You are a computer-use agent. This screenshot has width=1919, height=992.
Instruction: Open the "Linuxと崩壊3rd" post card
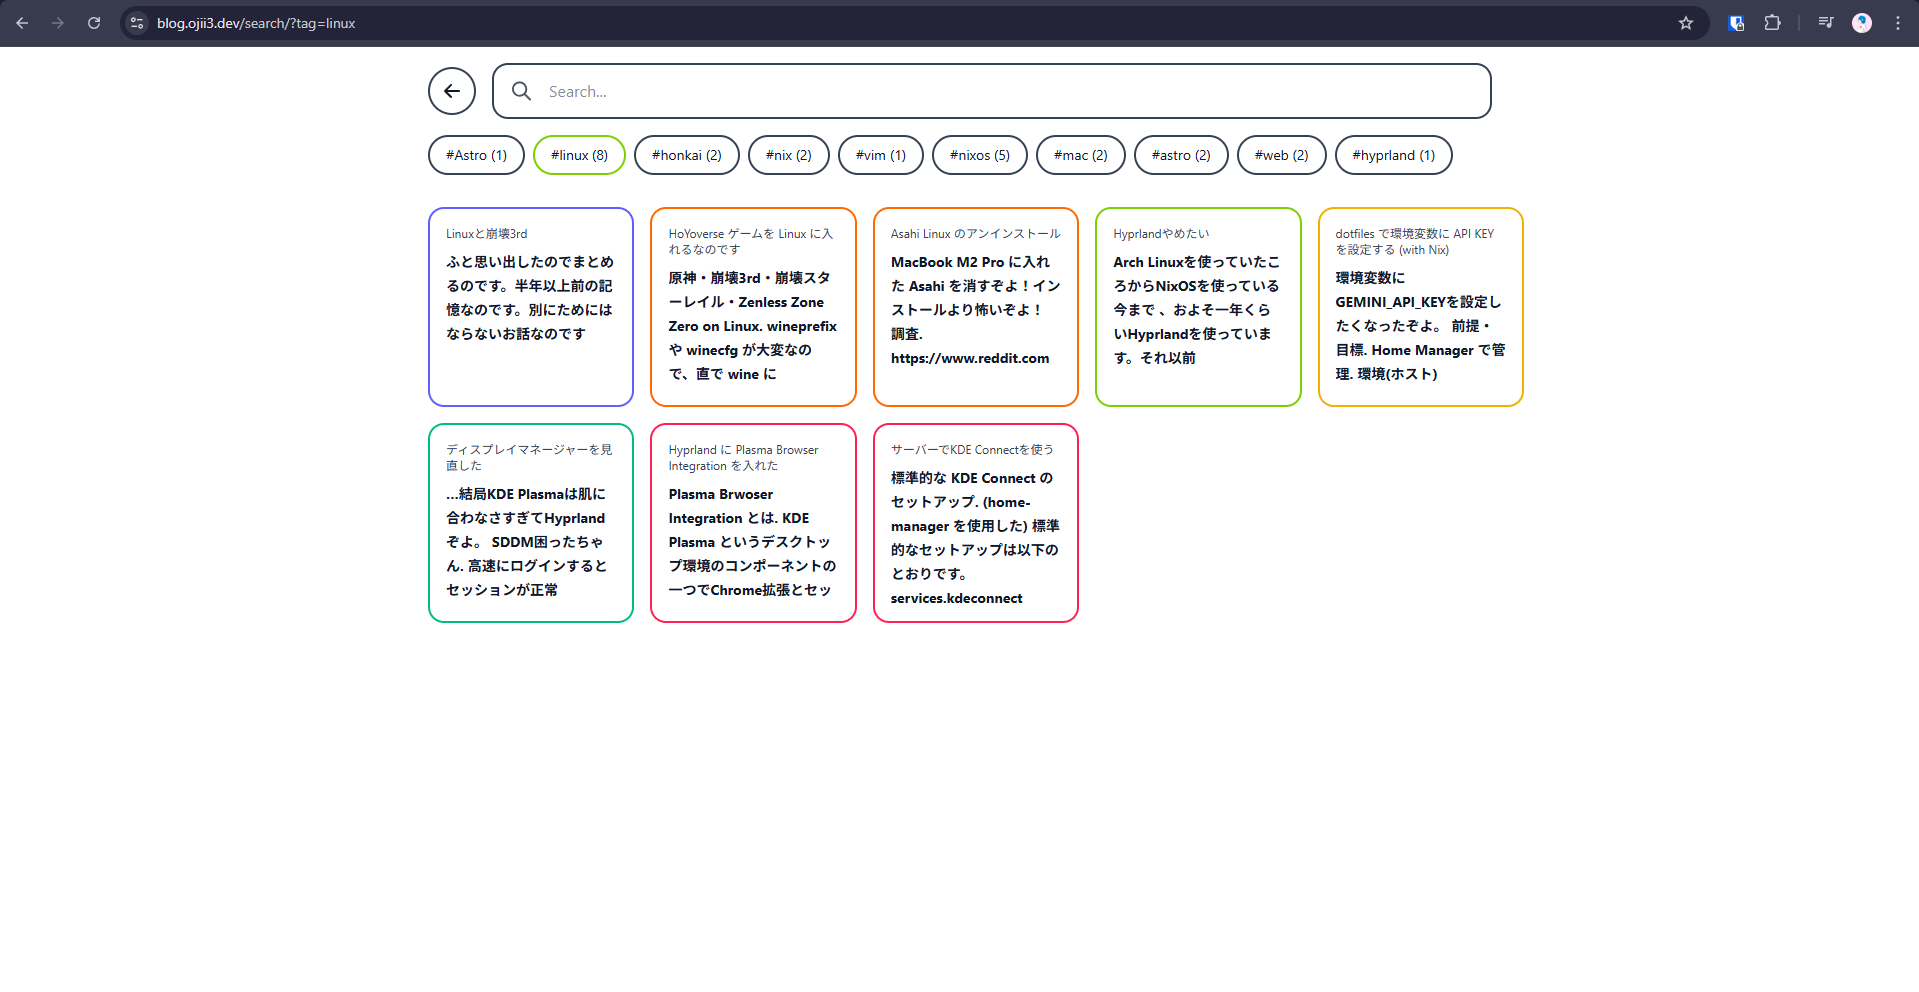coord(530,306)
